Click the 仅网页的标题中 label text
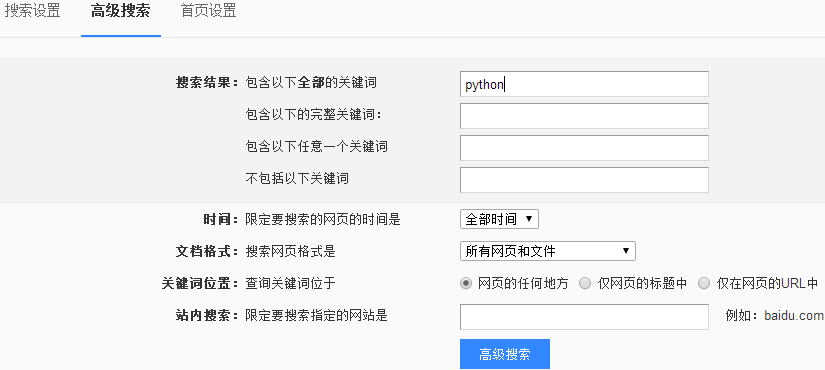The height and width of the screenshot is (370, 825). coord(642,284)
